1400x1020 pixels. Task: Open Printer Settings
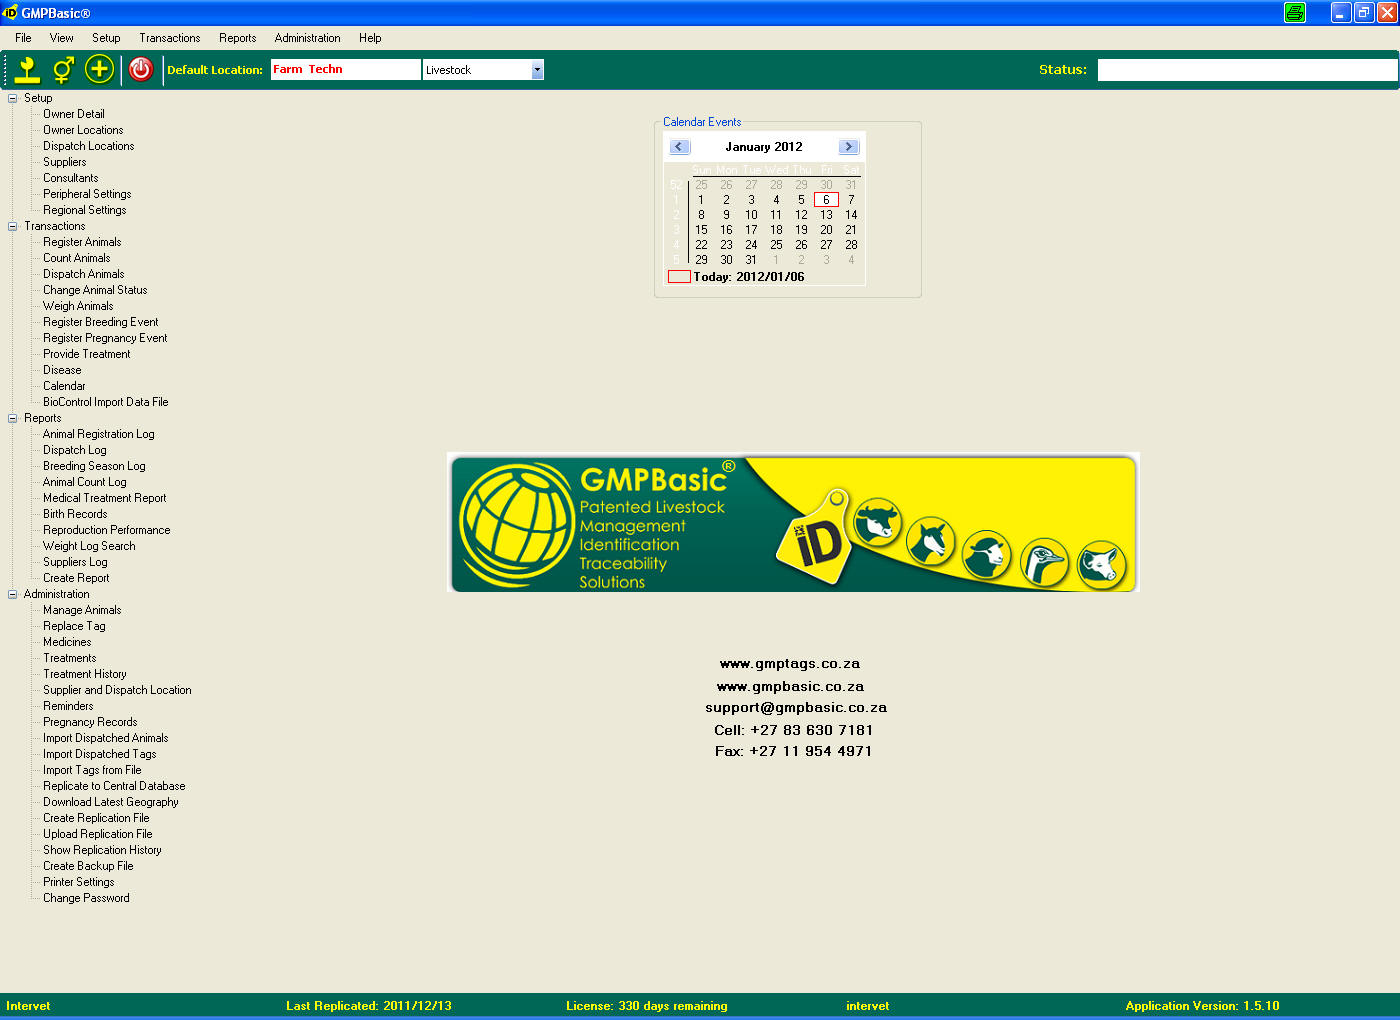pyautogui.click(x=78, y=882)
